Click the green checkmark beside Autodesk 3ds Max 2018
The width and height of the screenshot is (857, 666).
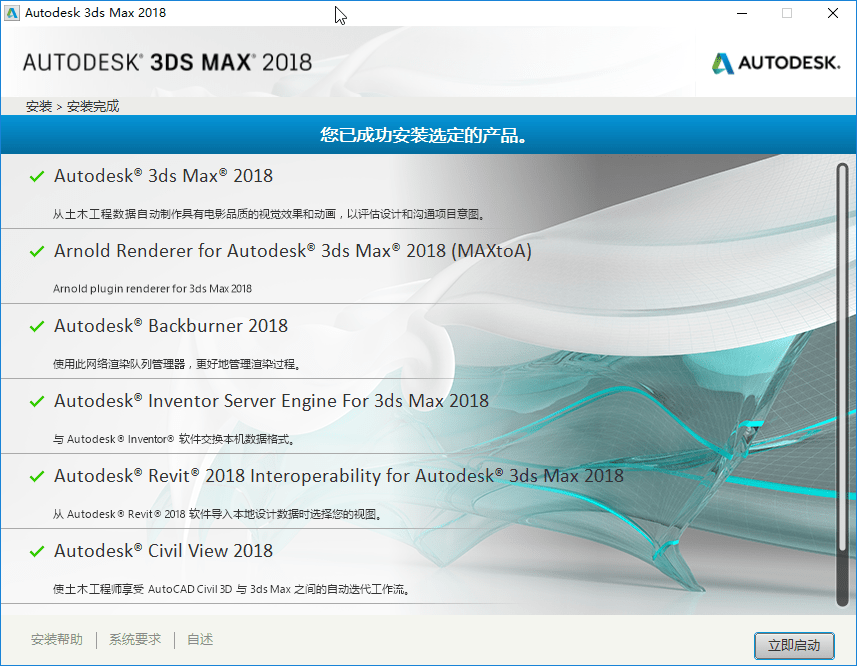pos(37,176)
